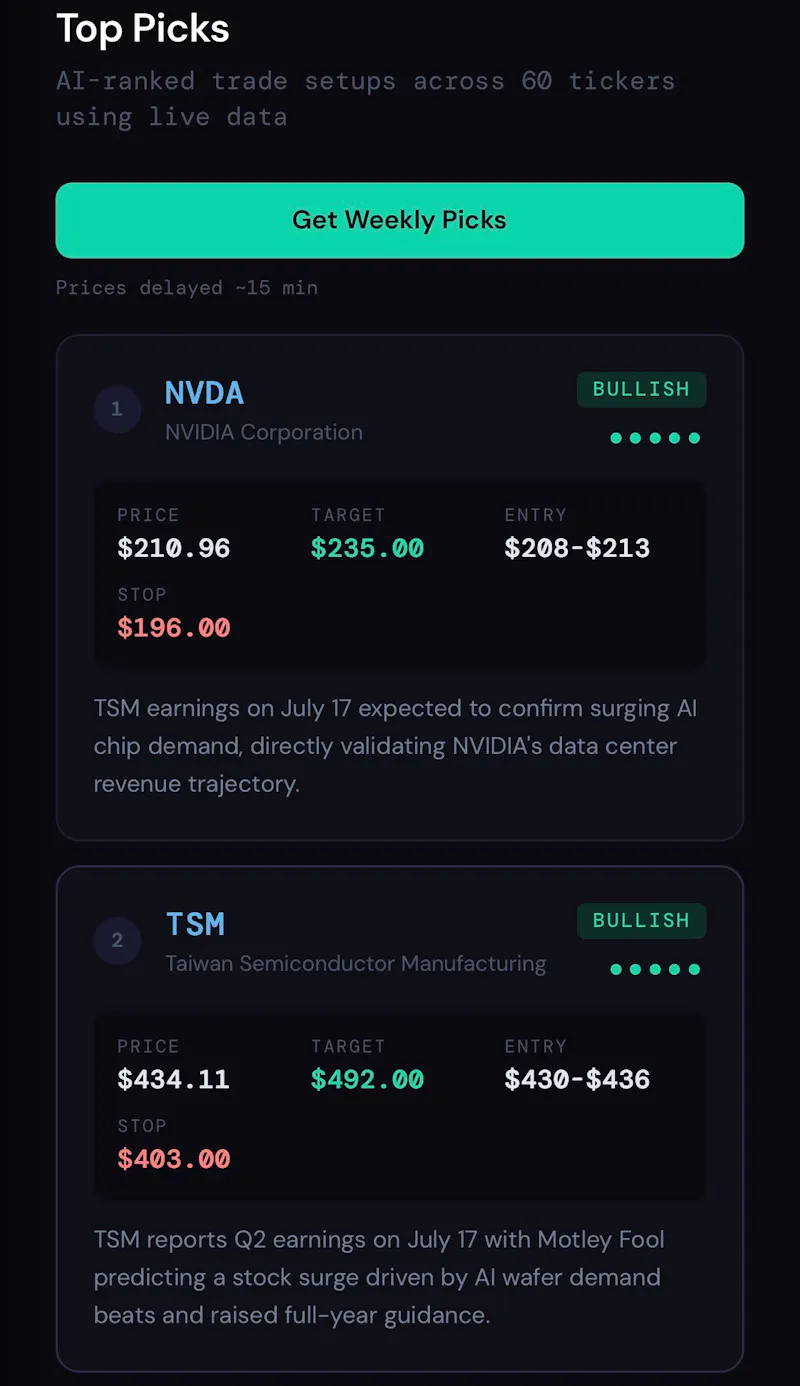Click the BULLISH badge on TSM card
800x1386 pixels.
tap(642, 921)
